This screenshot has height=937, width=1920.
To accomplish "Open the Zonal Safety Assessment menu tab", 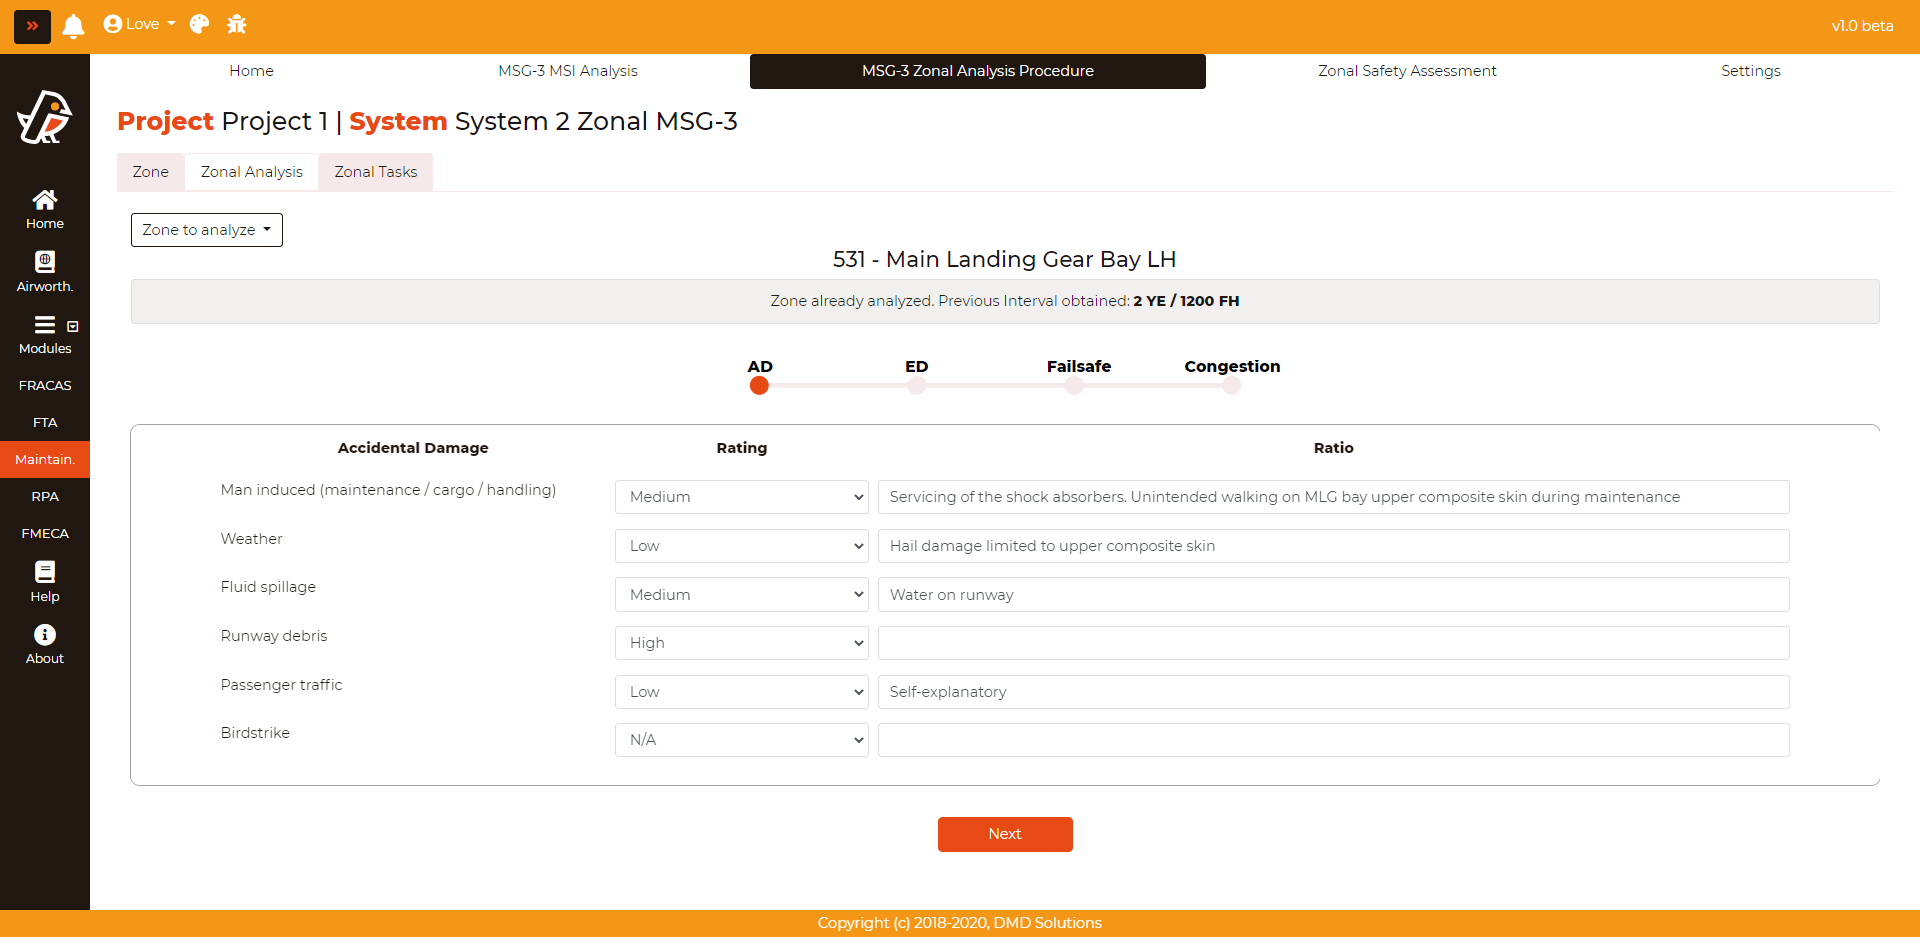I will 1406,71.
